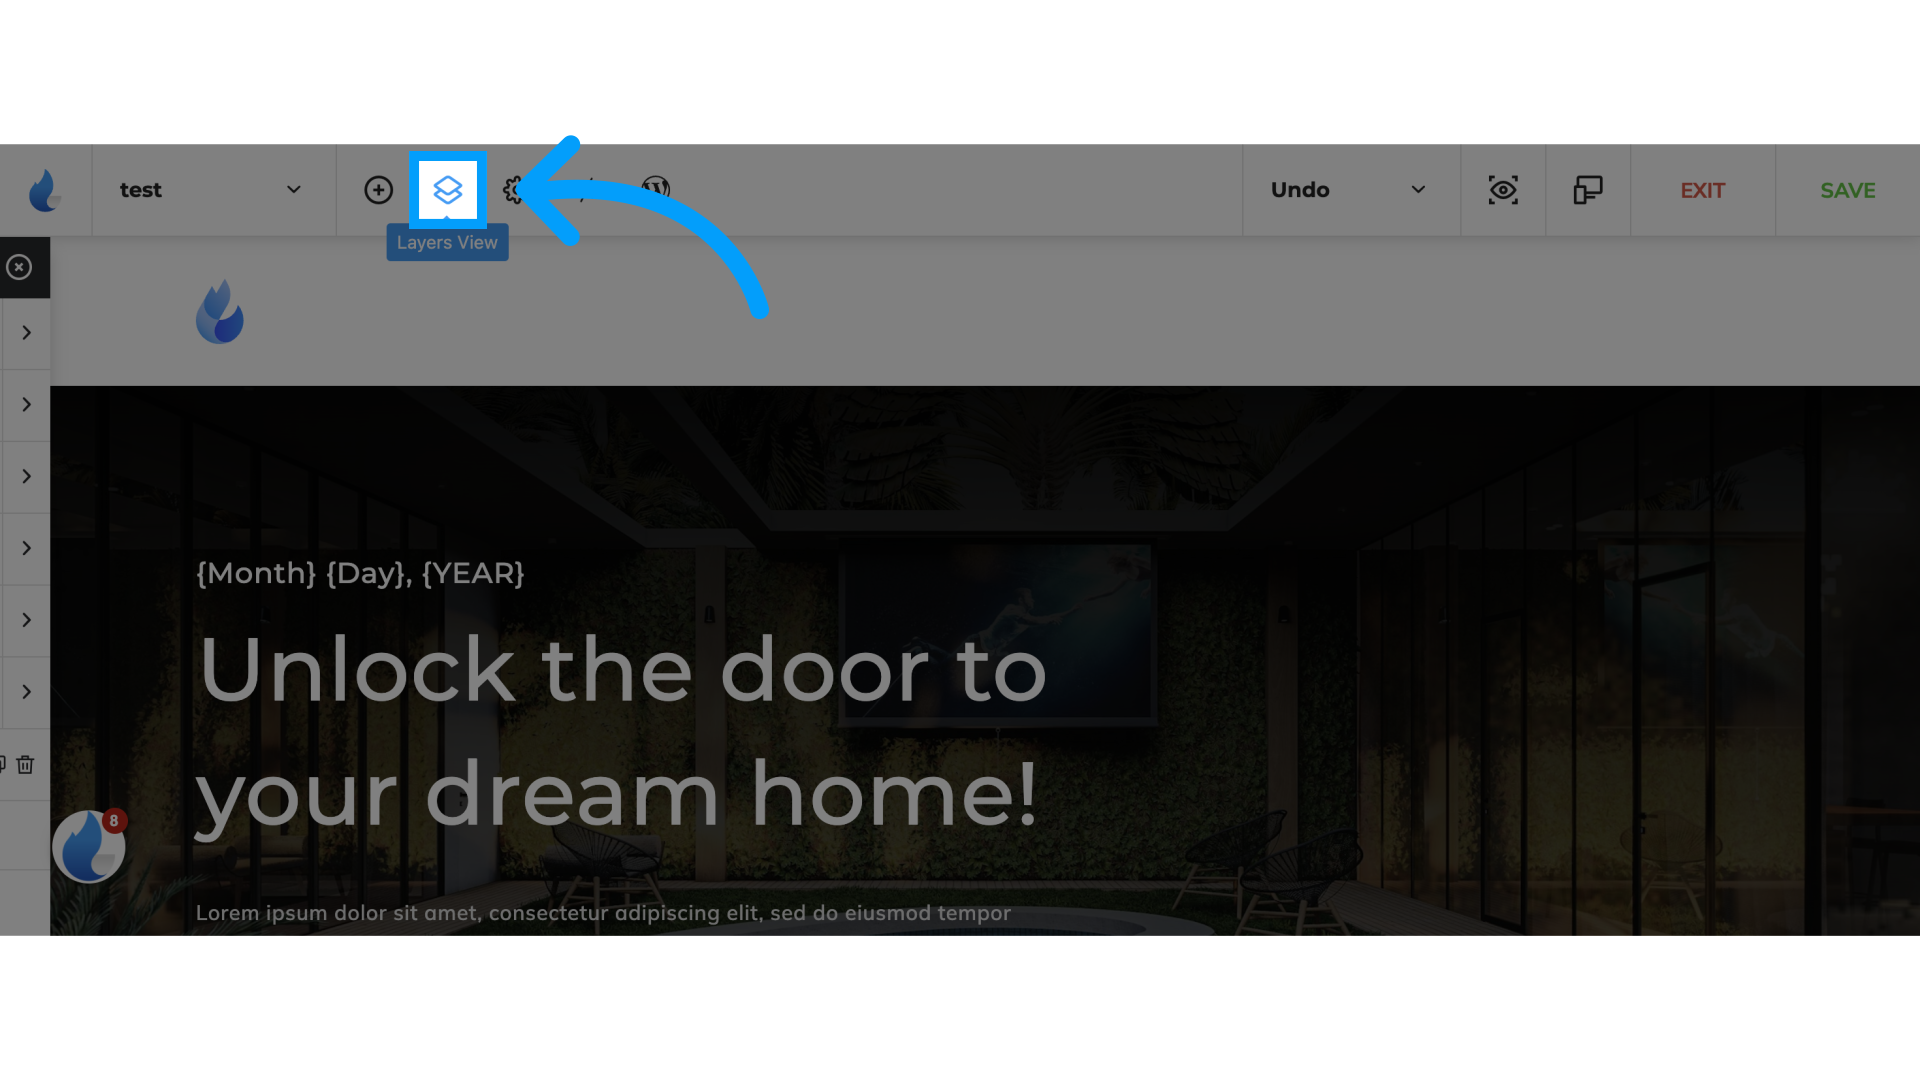Click the Droip flame logo icon
Image resolution: width=1920 pixels, height=1080 pixels.
click(x=45, y=190)
